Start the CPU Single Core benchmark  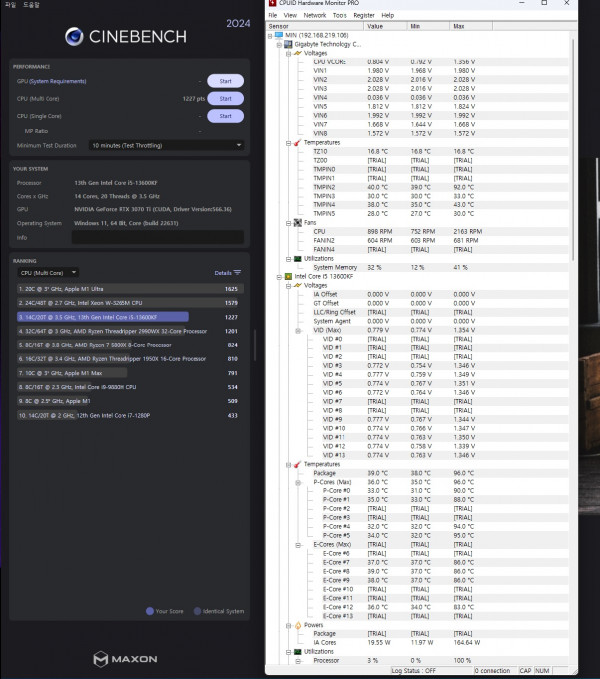225,116
